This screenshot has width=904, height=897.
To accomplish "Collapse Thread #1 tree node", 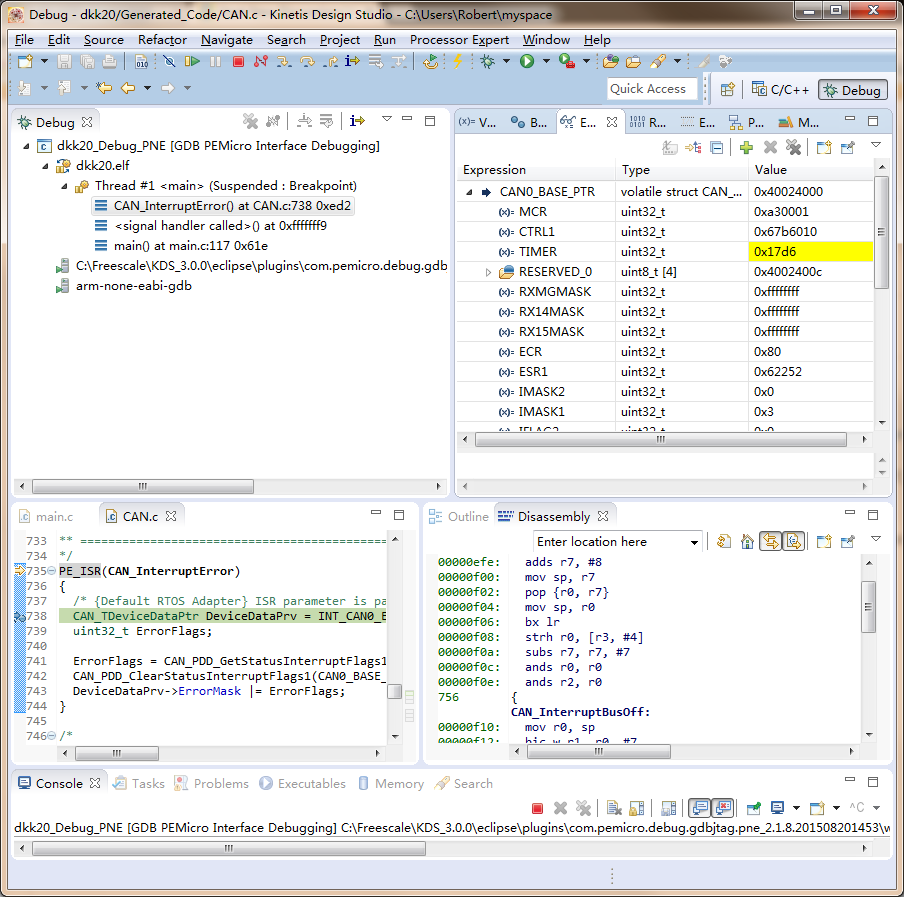I will point(65,186).
